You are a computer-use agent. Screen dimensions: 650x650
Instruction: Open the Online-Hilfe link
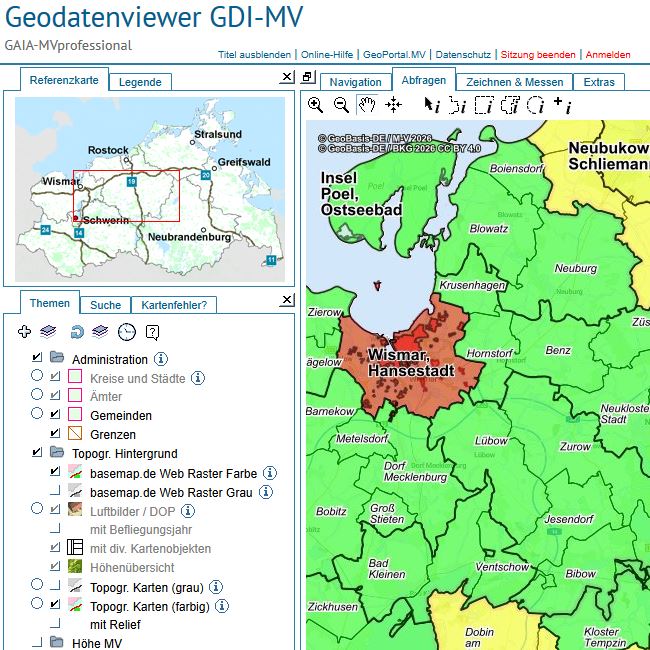tap(327, 55)
